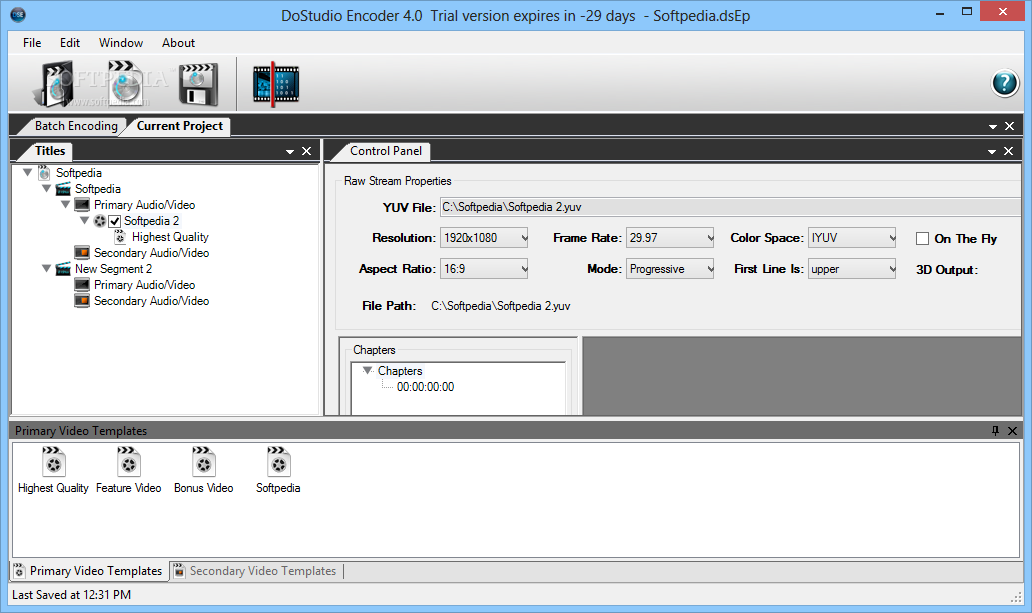Open the About menu
Viewport: 1032px width, 613px height.
click(x=178, y=43)
